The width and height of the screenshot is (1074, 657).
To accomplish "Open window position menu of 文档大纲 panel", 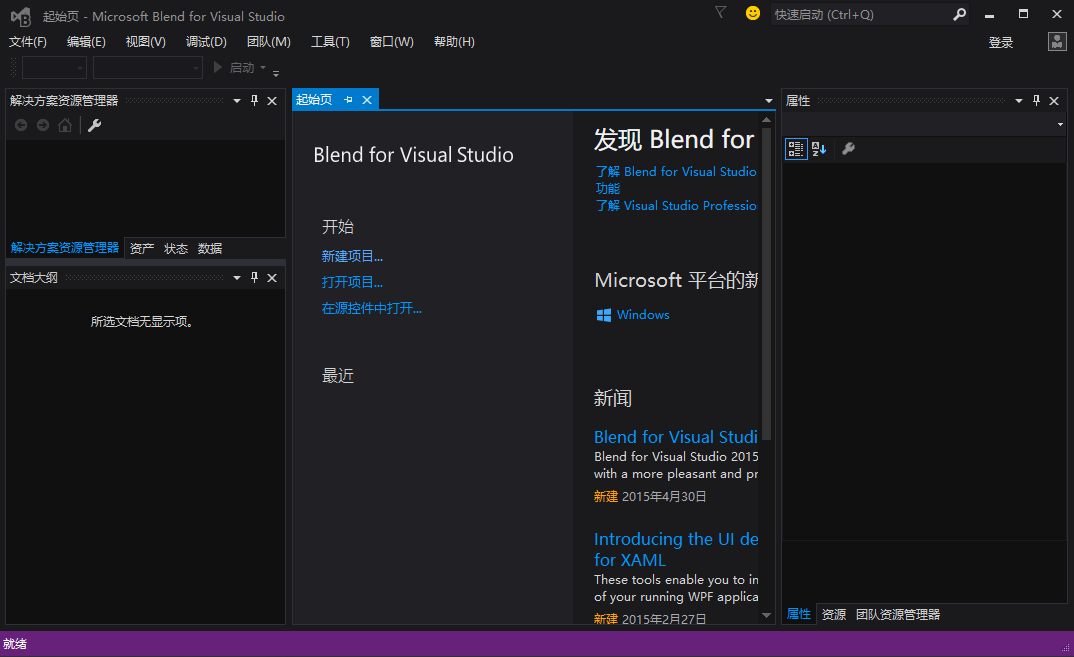I will tap(237, 277).
